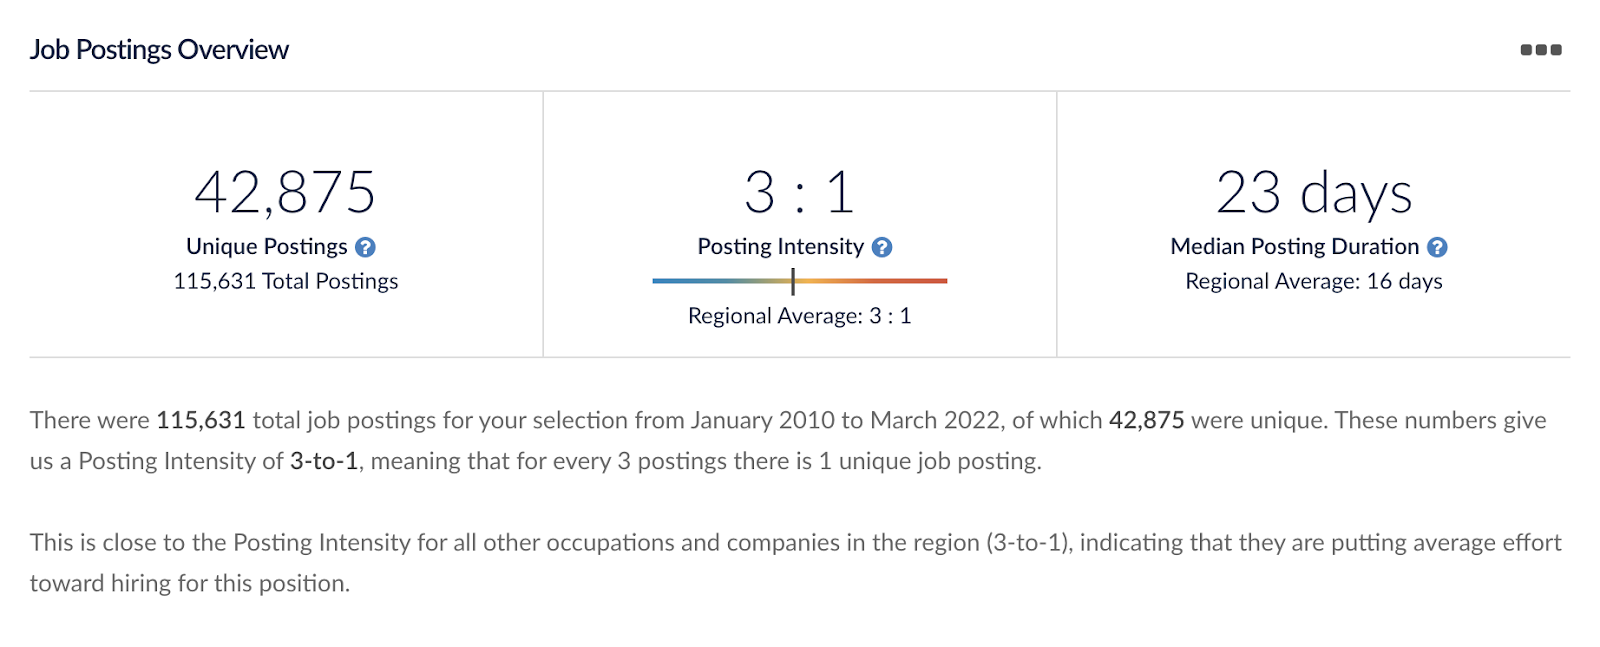This screenshot has height=647, width=1600.
Task: Click the large 23 days figure
Action: pyautogui.click(x=1313, y=192)
